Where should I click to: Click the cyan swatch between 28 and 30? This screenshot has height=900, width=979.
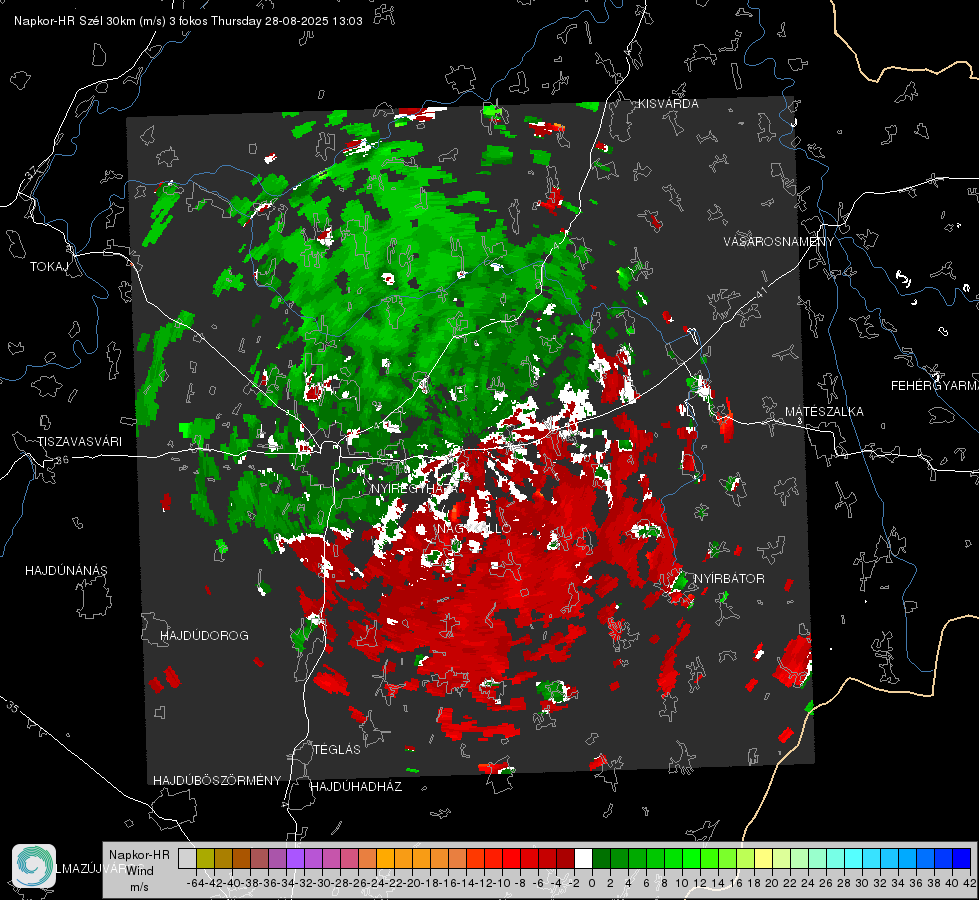853,858
